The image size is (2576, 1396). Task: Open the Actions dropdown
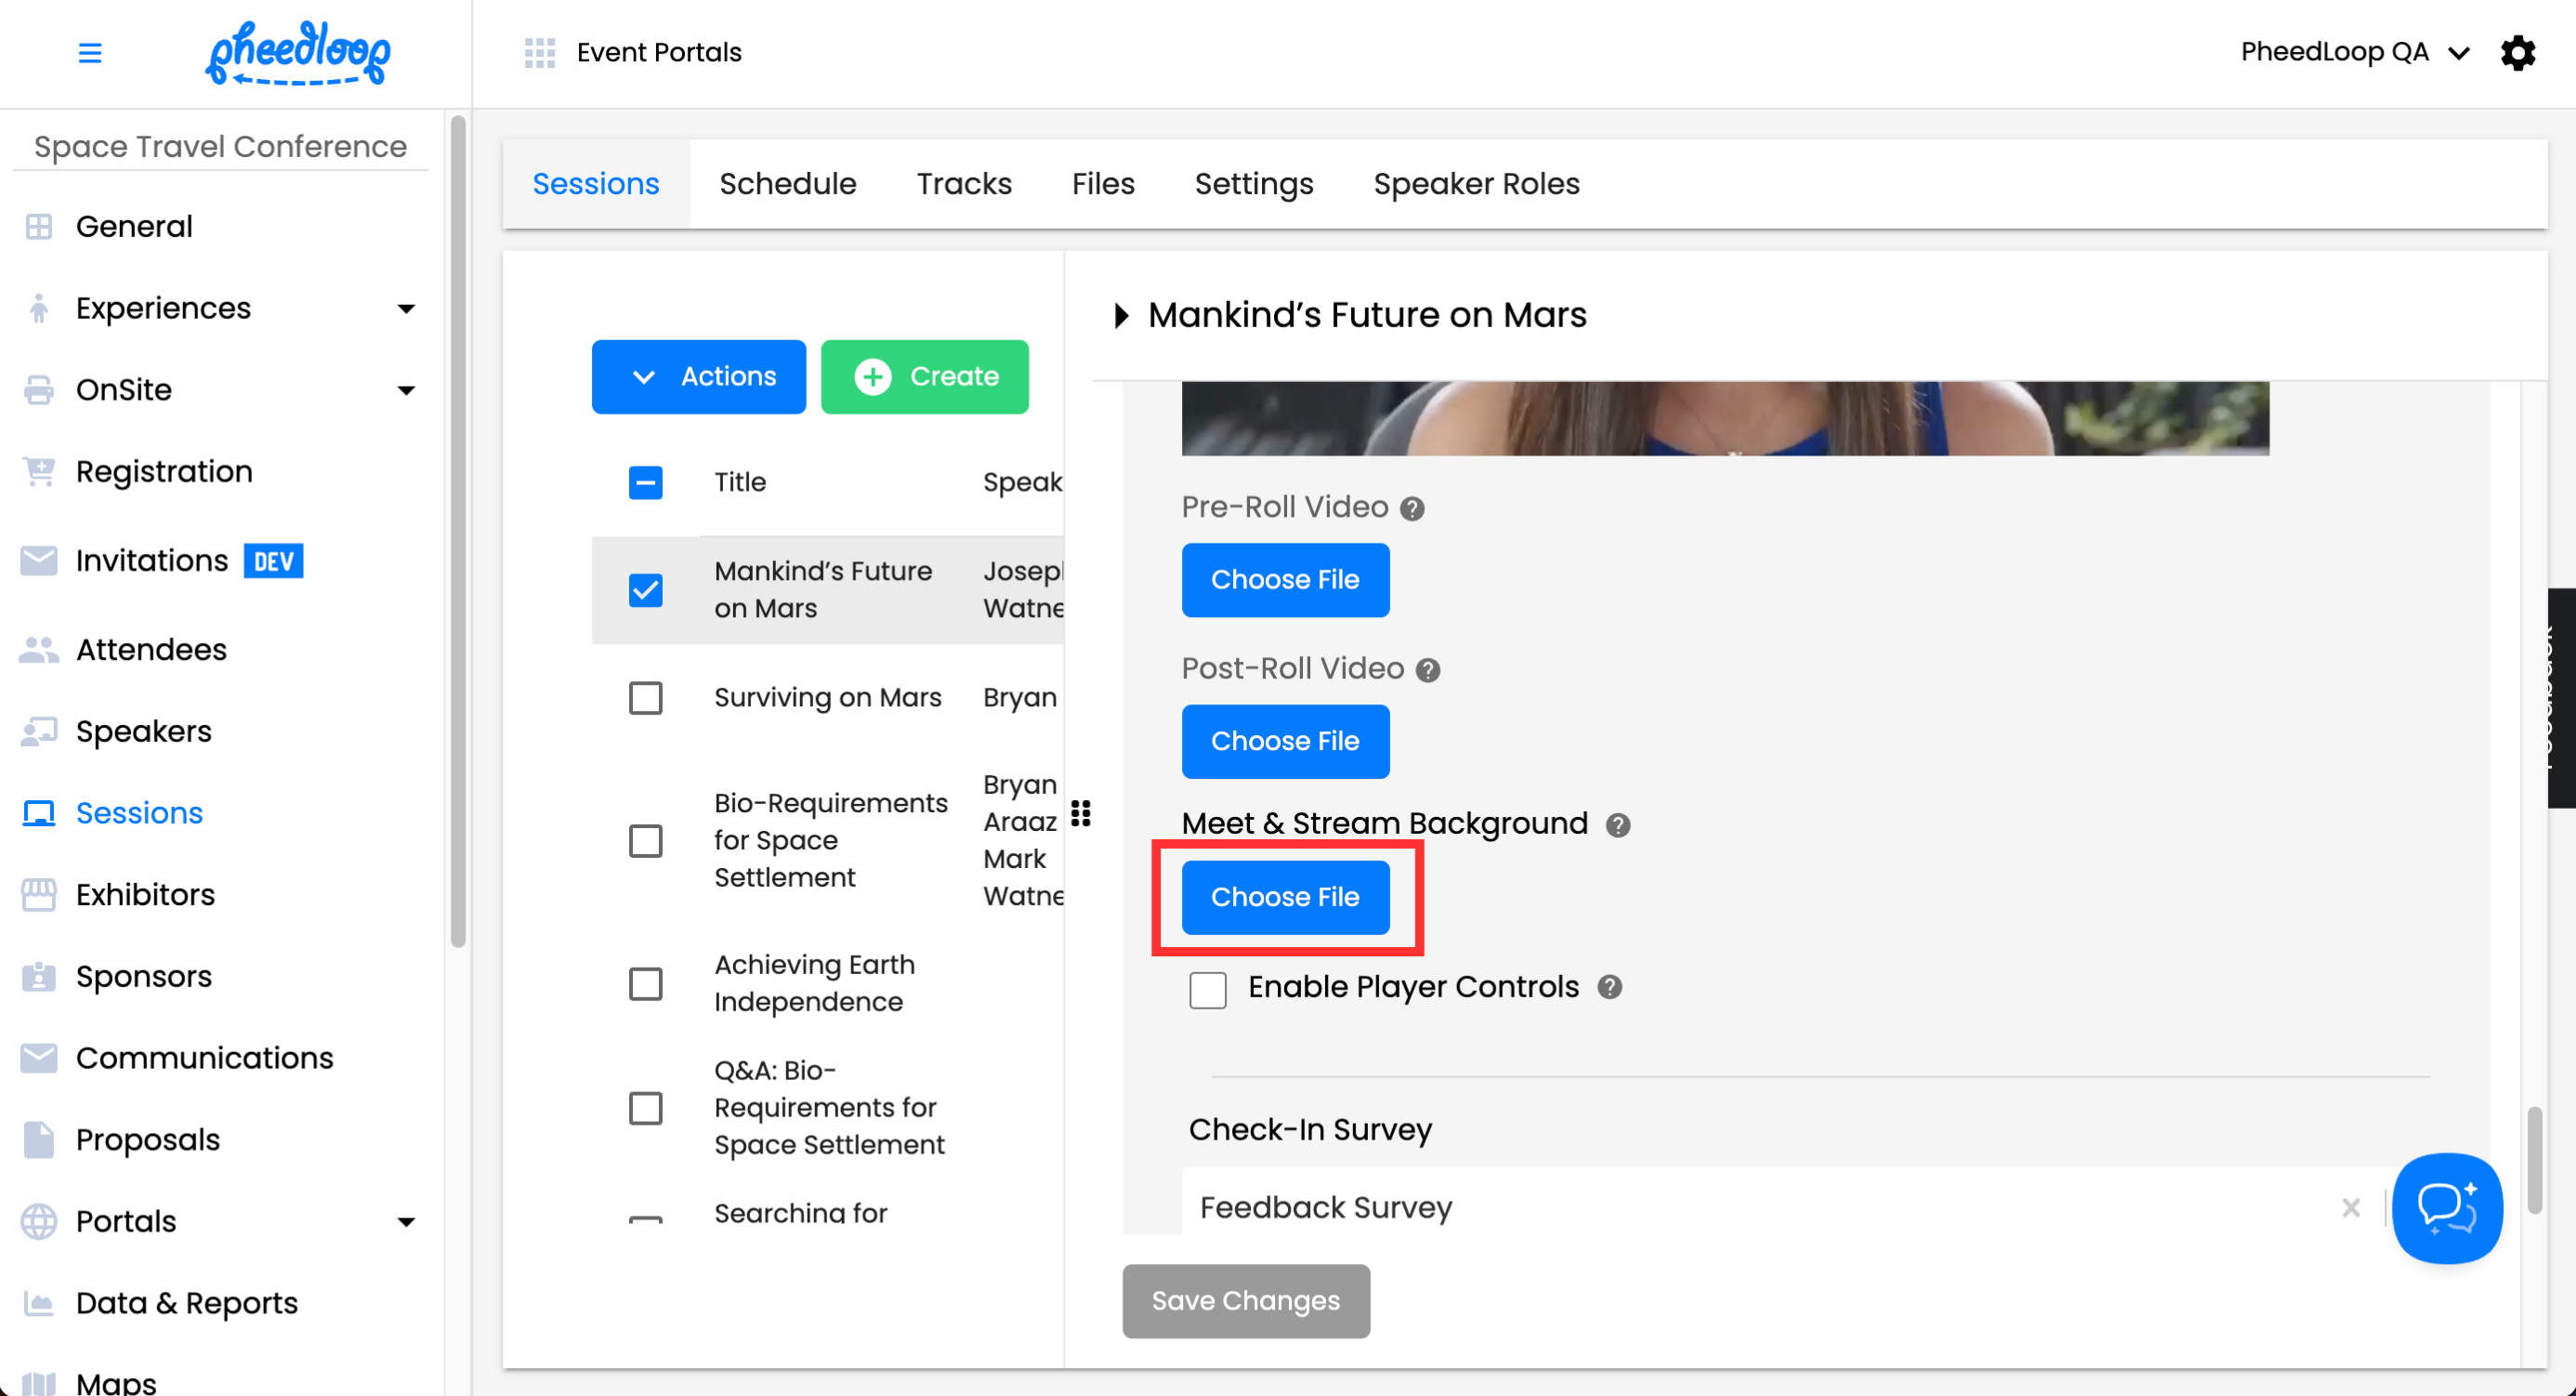pos(698,377)
